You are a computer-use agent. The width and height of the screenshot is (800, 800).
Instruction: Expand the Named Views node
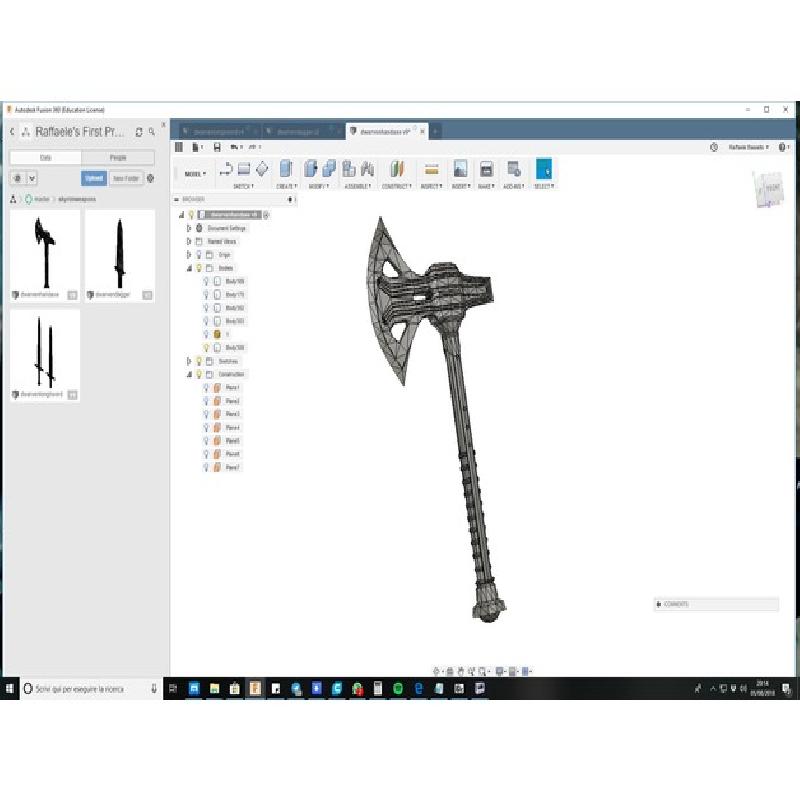point(189,241)
